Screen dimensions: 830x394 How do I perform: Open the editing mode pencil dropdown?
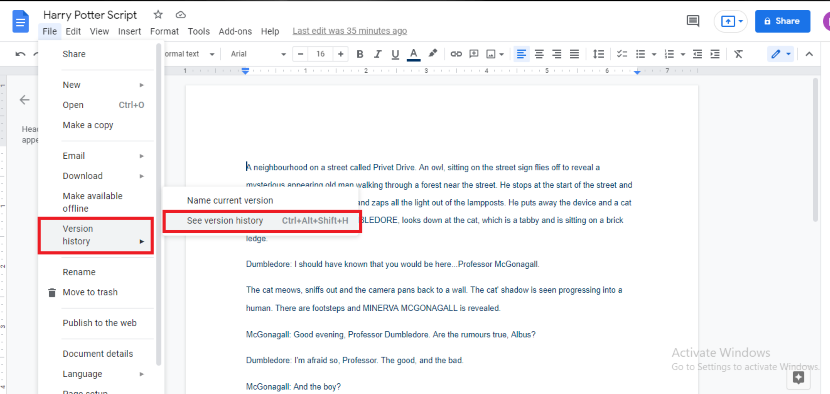click(780, 54)
